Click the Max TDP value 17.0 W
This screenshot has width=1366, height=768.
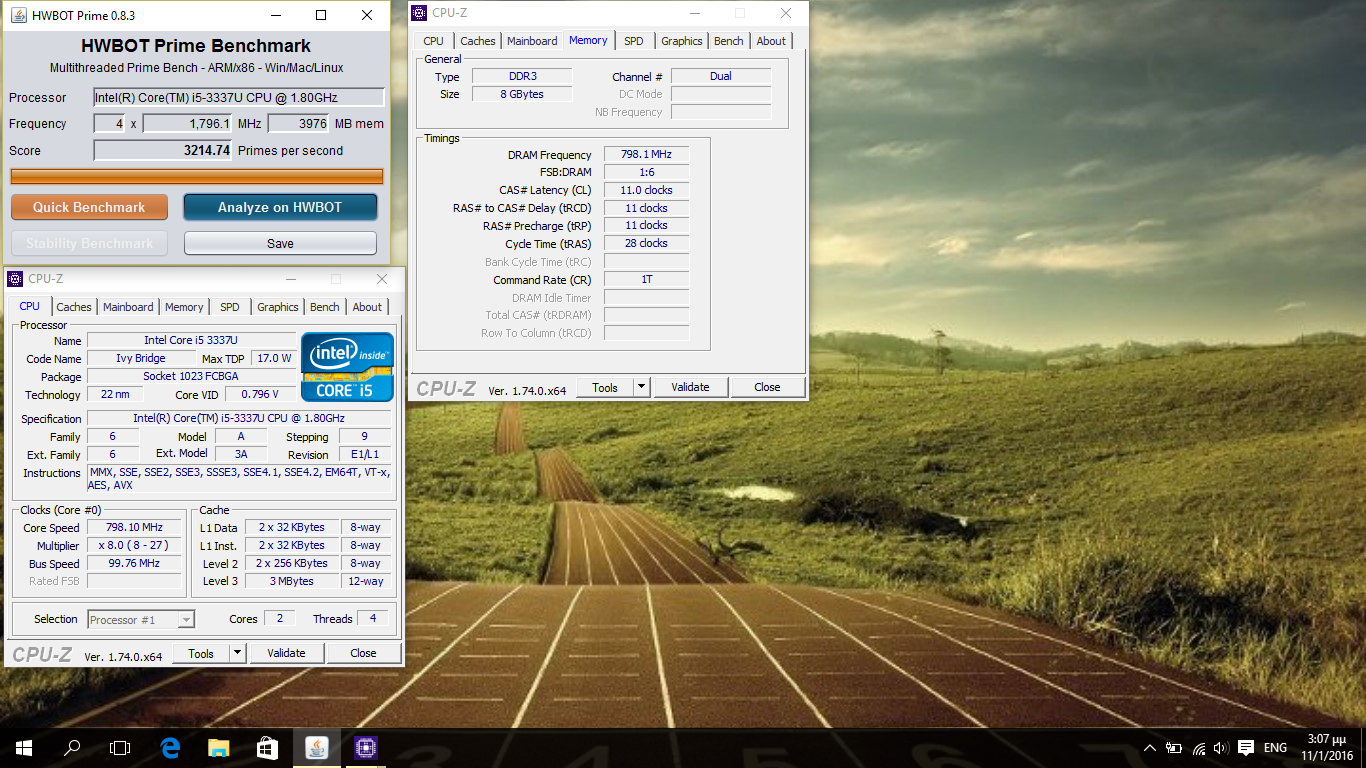273,358
